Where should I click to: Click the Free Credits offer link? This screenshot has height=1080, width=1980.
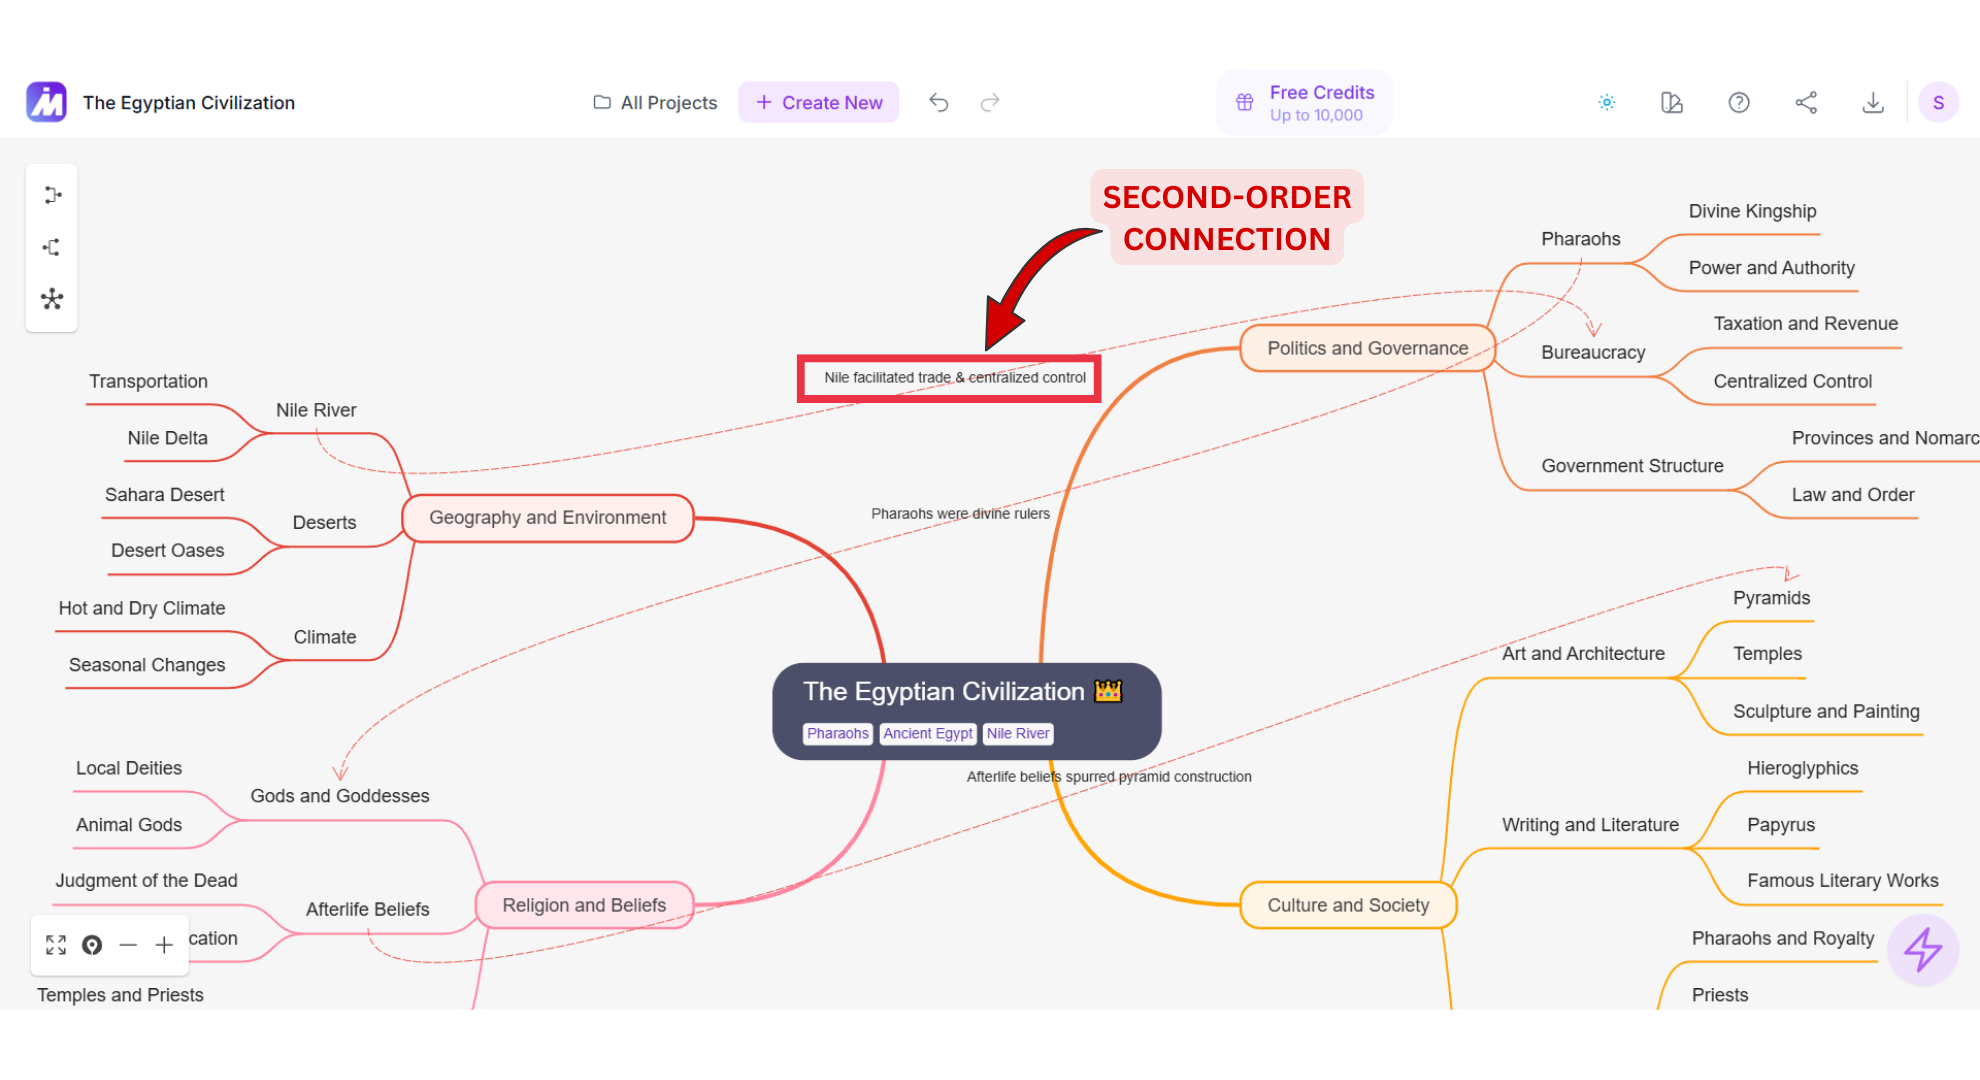coord(1305,102)
